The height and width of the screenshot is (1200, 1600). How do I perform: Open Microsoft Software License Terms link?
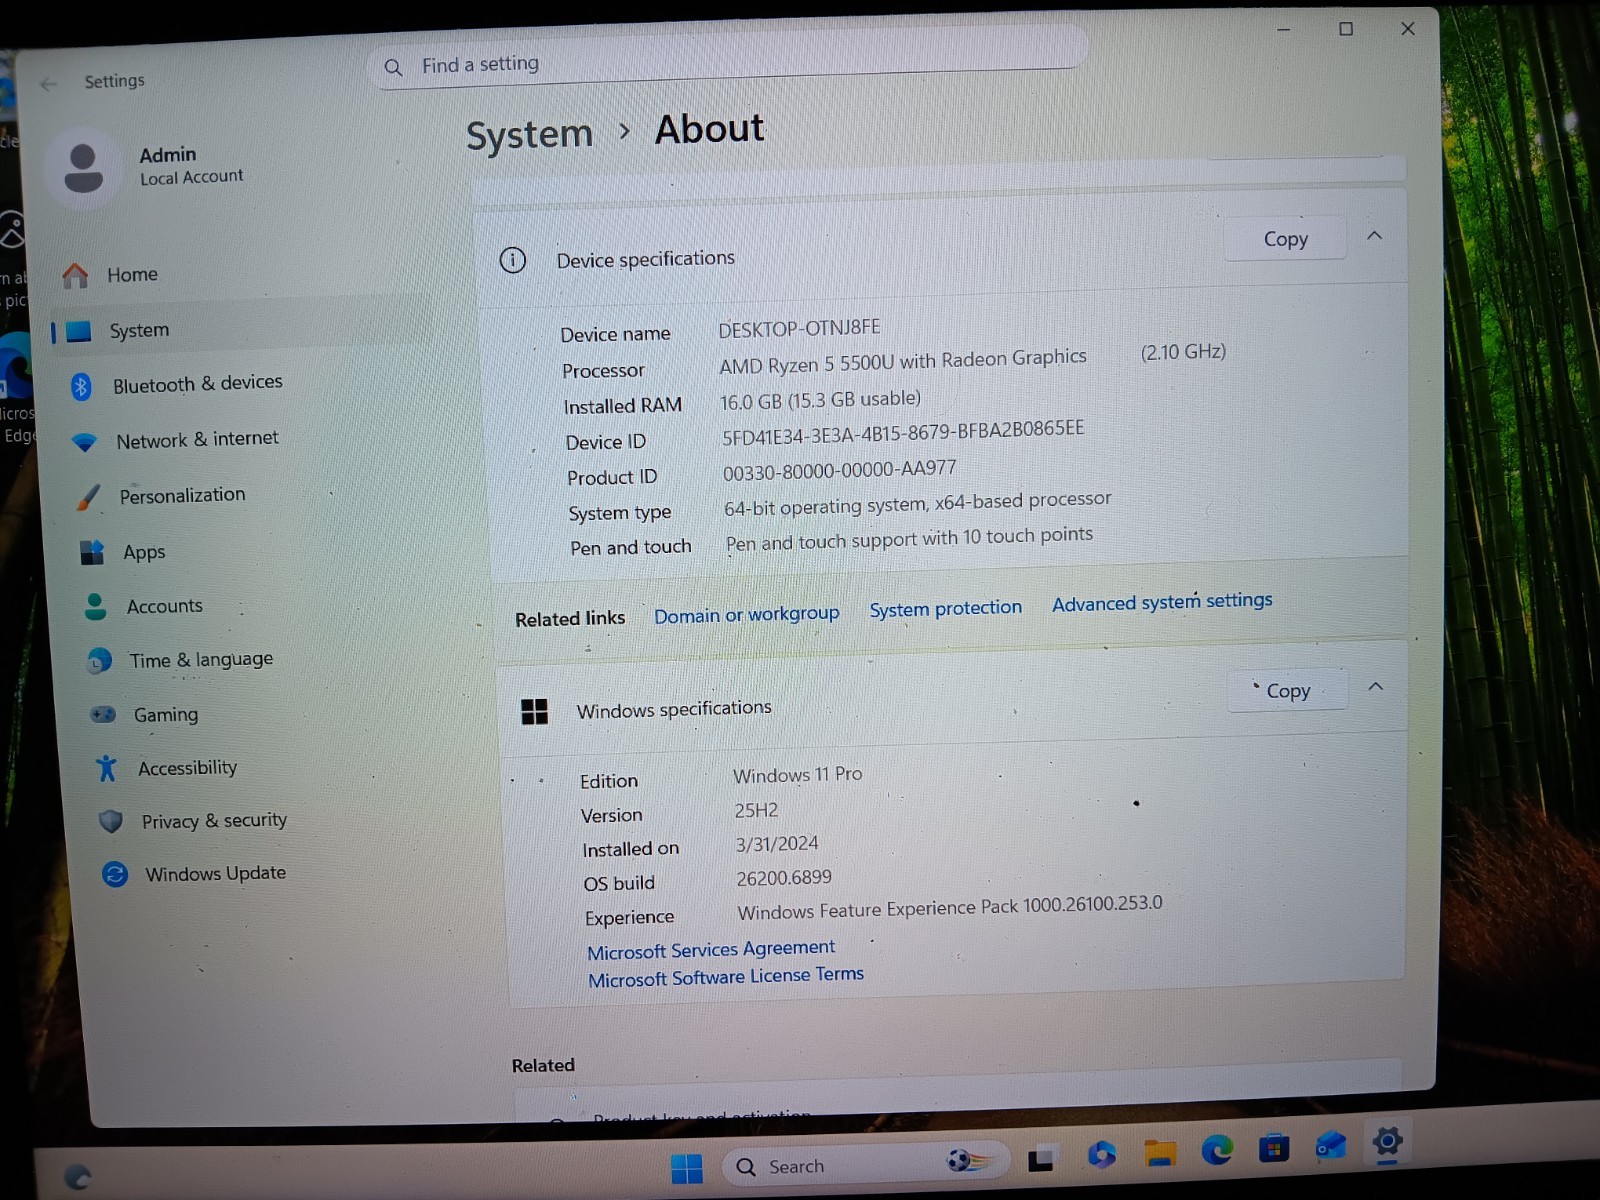[x=726, y=977]
